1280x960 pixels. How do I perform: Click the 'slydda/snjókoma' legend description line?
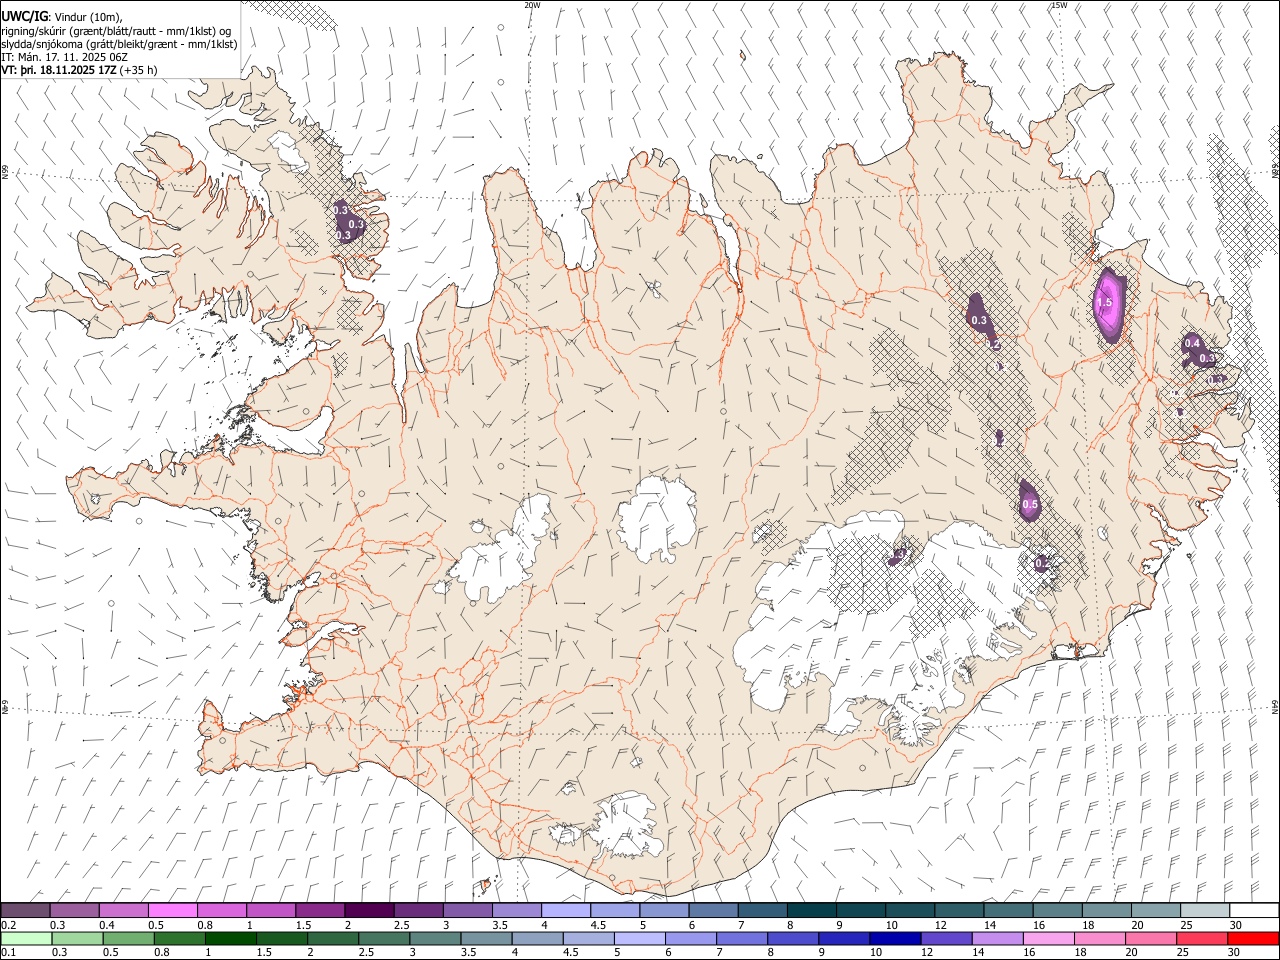119,44
